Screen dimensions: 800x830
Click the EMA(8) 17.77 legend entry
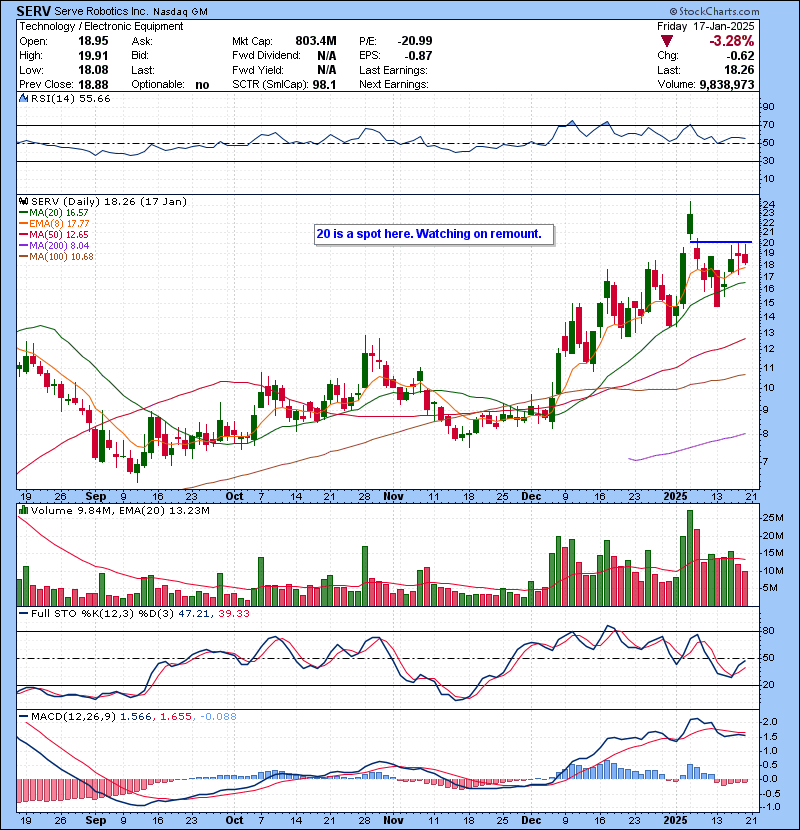click(54, 224)
